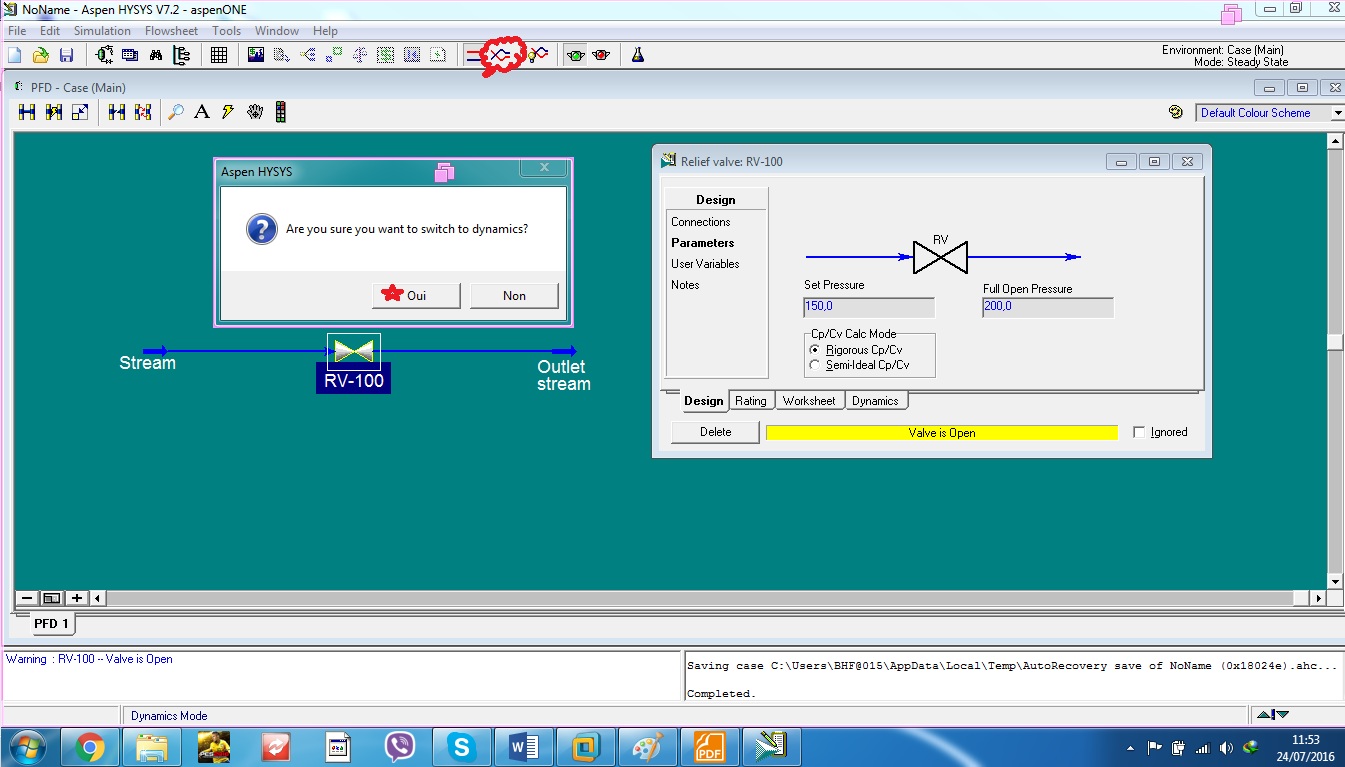This screenshot has width=1345, height=767.
Task: Open the Workbook icon in main toolbar
Action: pyautogui.click(x=130, y=55)
